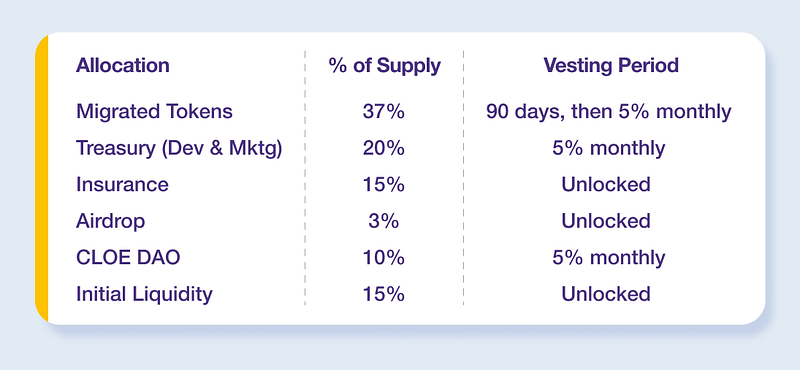This screenshot has width=800, height=370.
Task: Select the Airdrop row label
Action: point(110,221)
